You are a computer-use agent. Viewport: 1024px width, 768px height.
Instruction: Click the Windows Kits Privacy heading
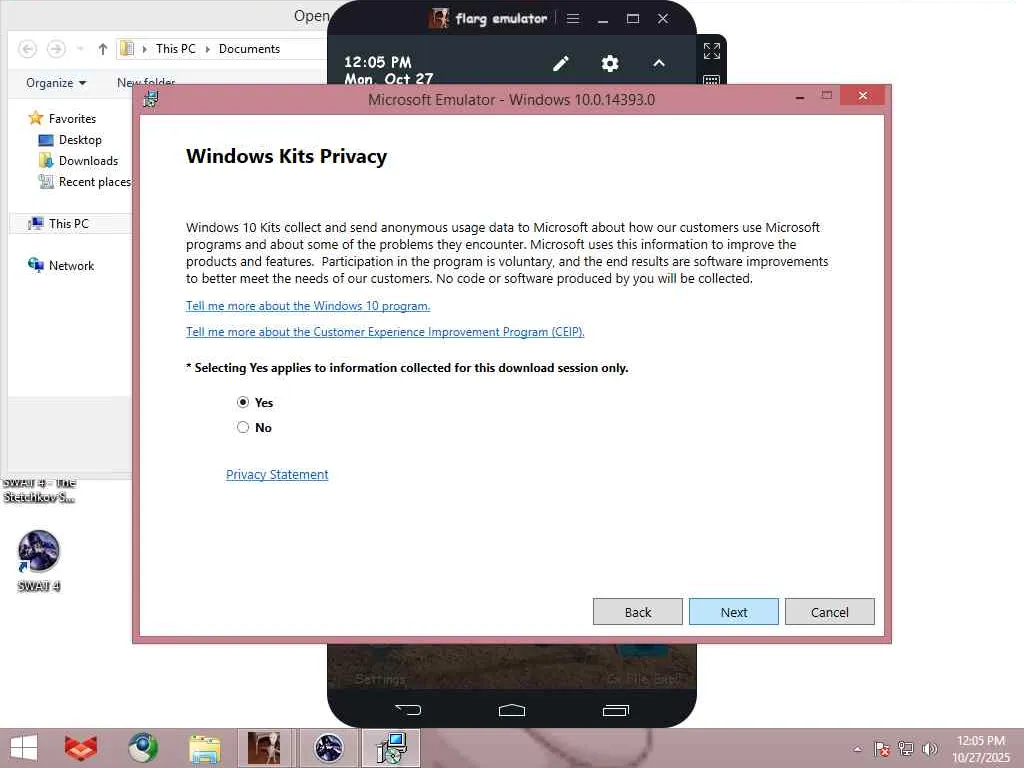coord(286,156)
